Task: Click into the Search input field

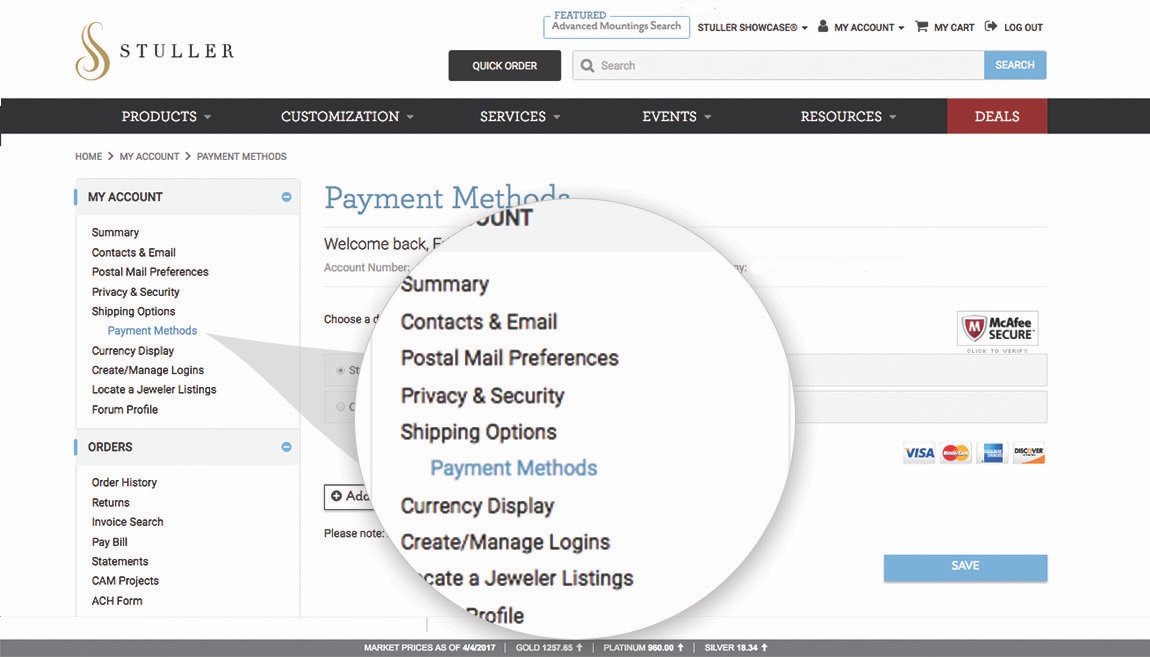Action: pos(778,65)
